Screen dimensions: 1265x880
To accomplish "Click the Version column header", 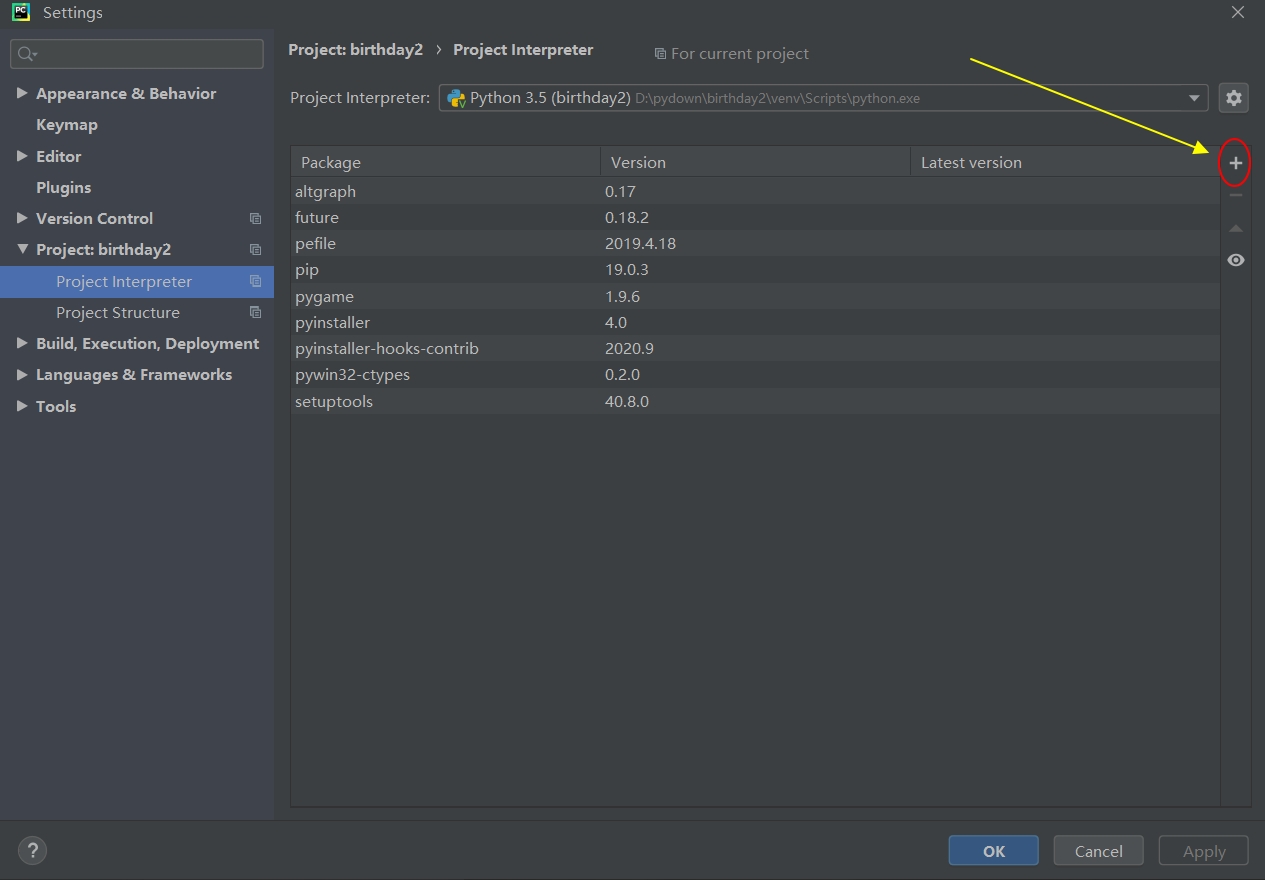I will (x=755, y=162).
